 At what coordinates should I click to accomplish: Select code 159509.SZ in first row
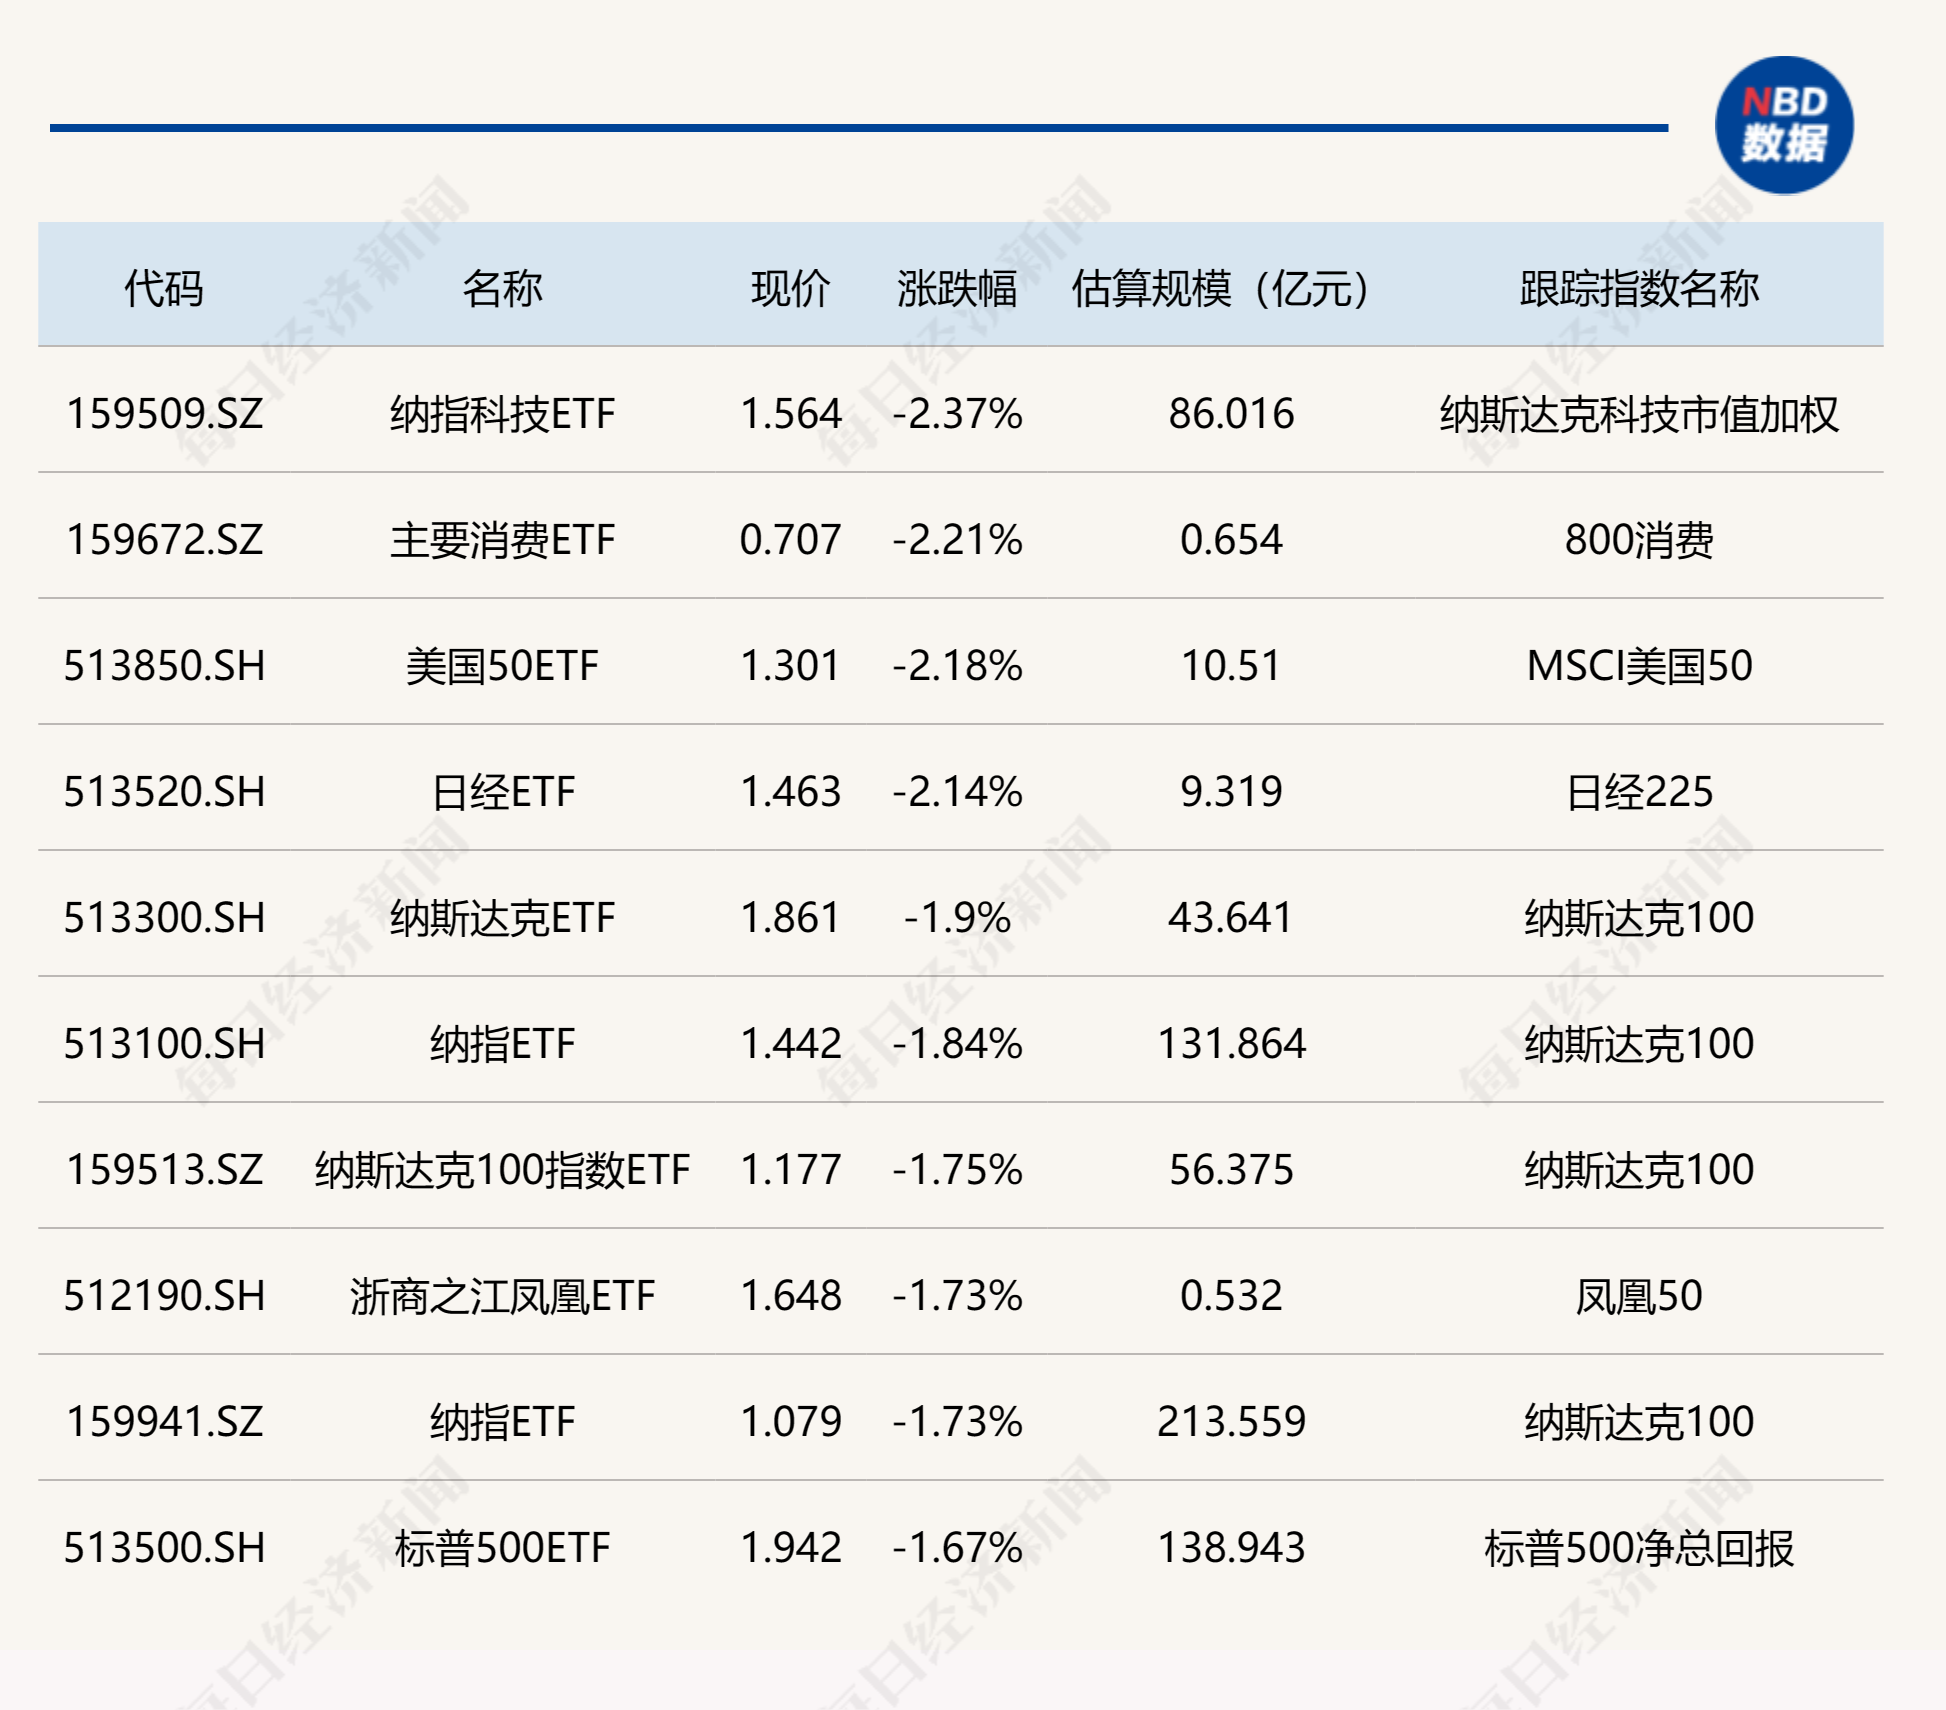click(165, 414)
